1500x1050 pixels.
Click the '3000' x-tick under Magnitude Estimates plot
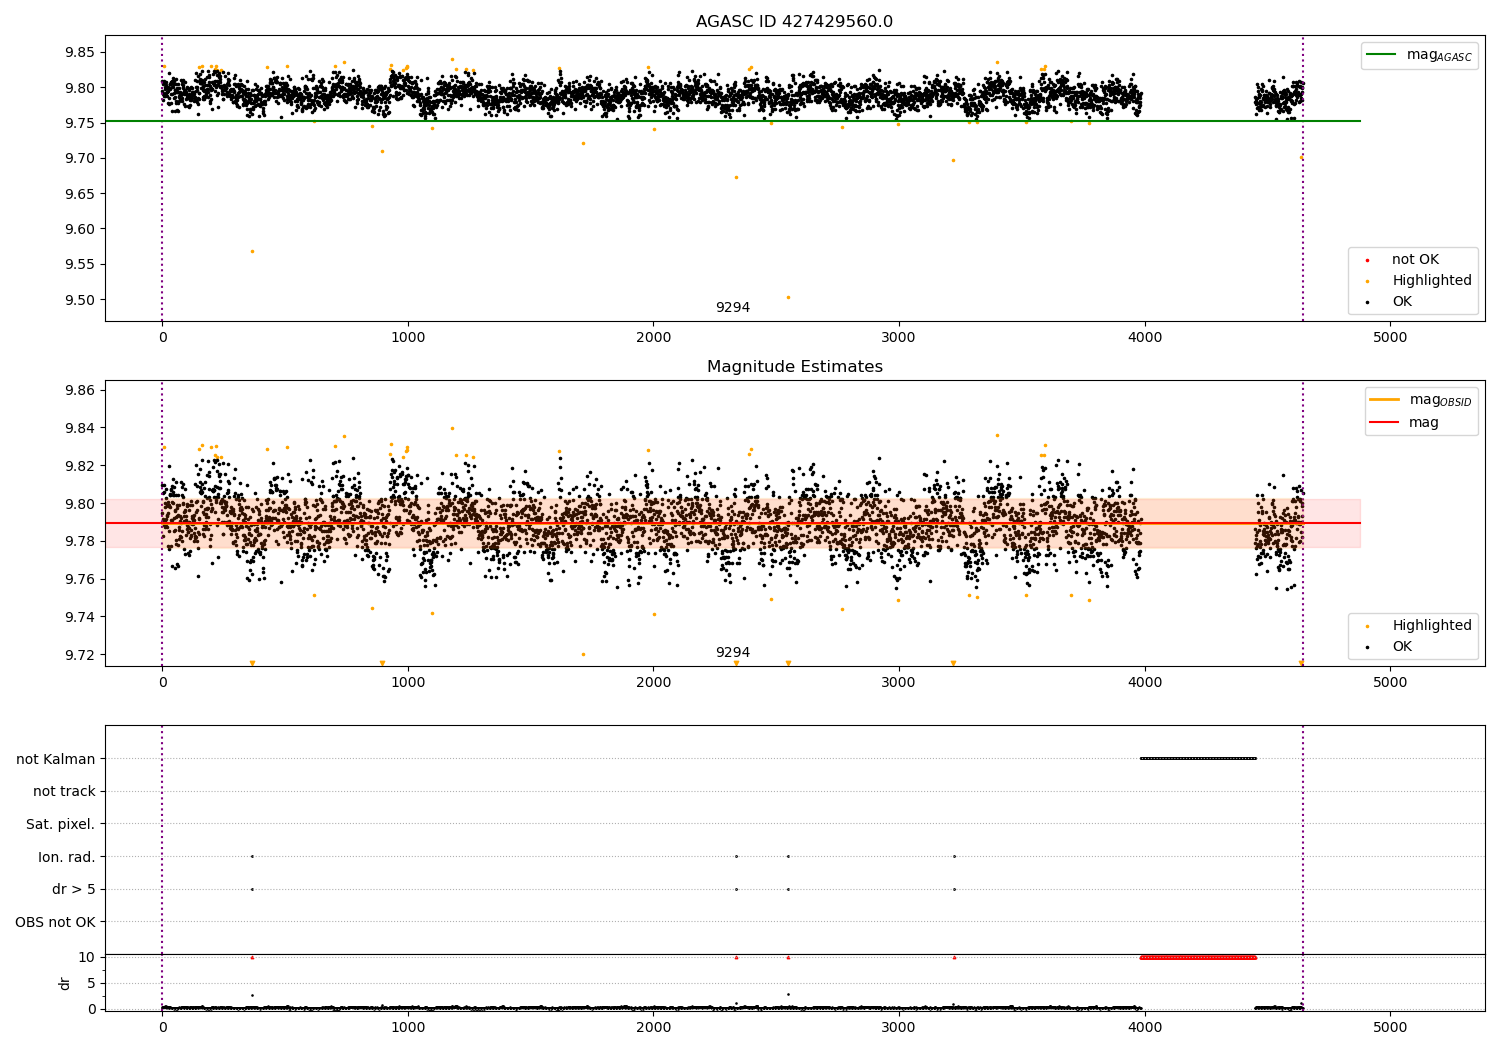(899, 683)
